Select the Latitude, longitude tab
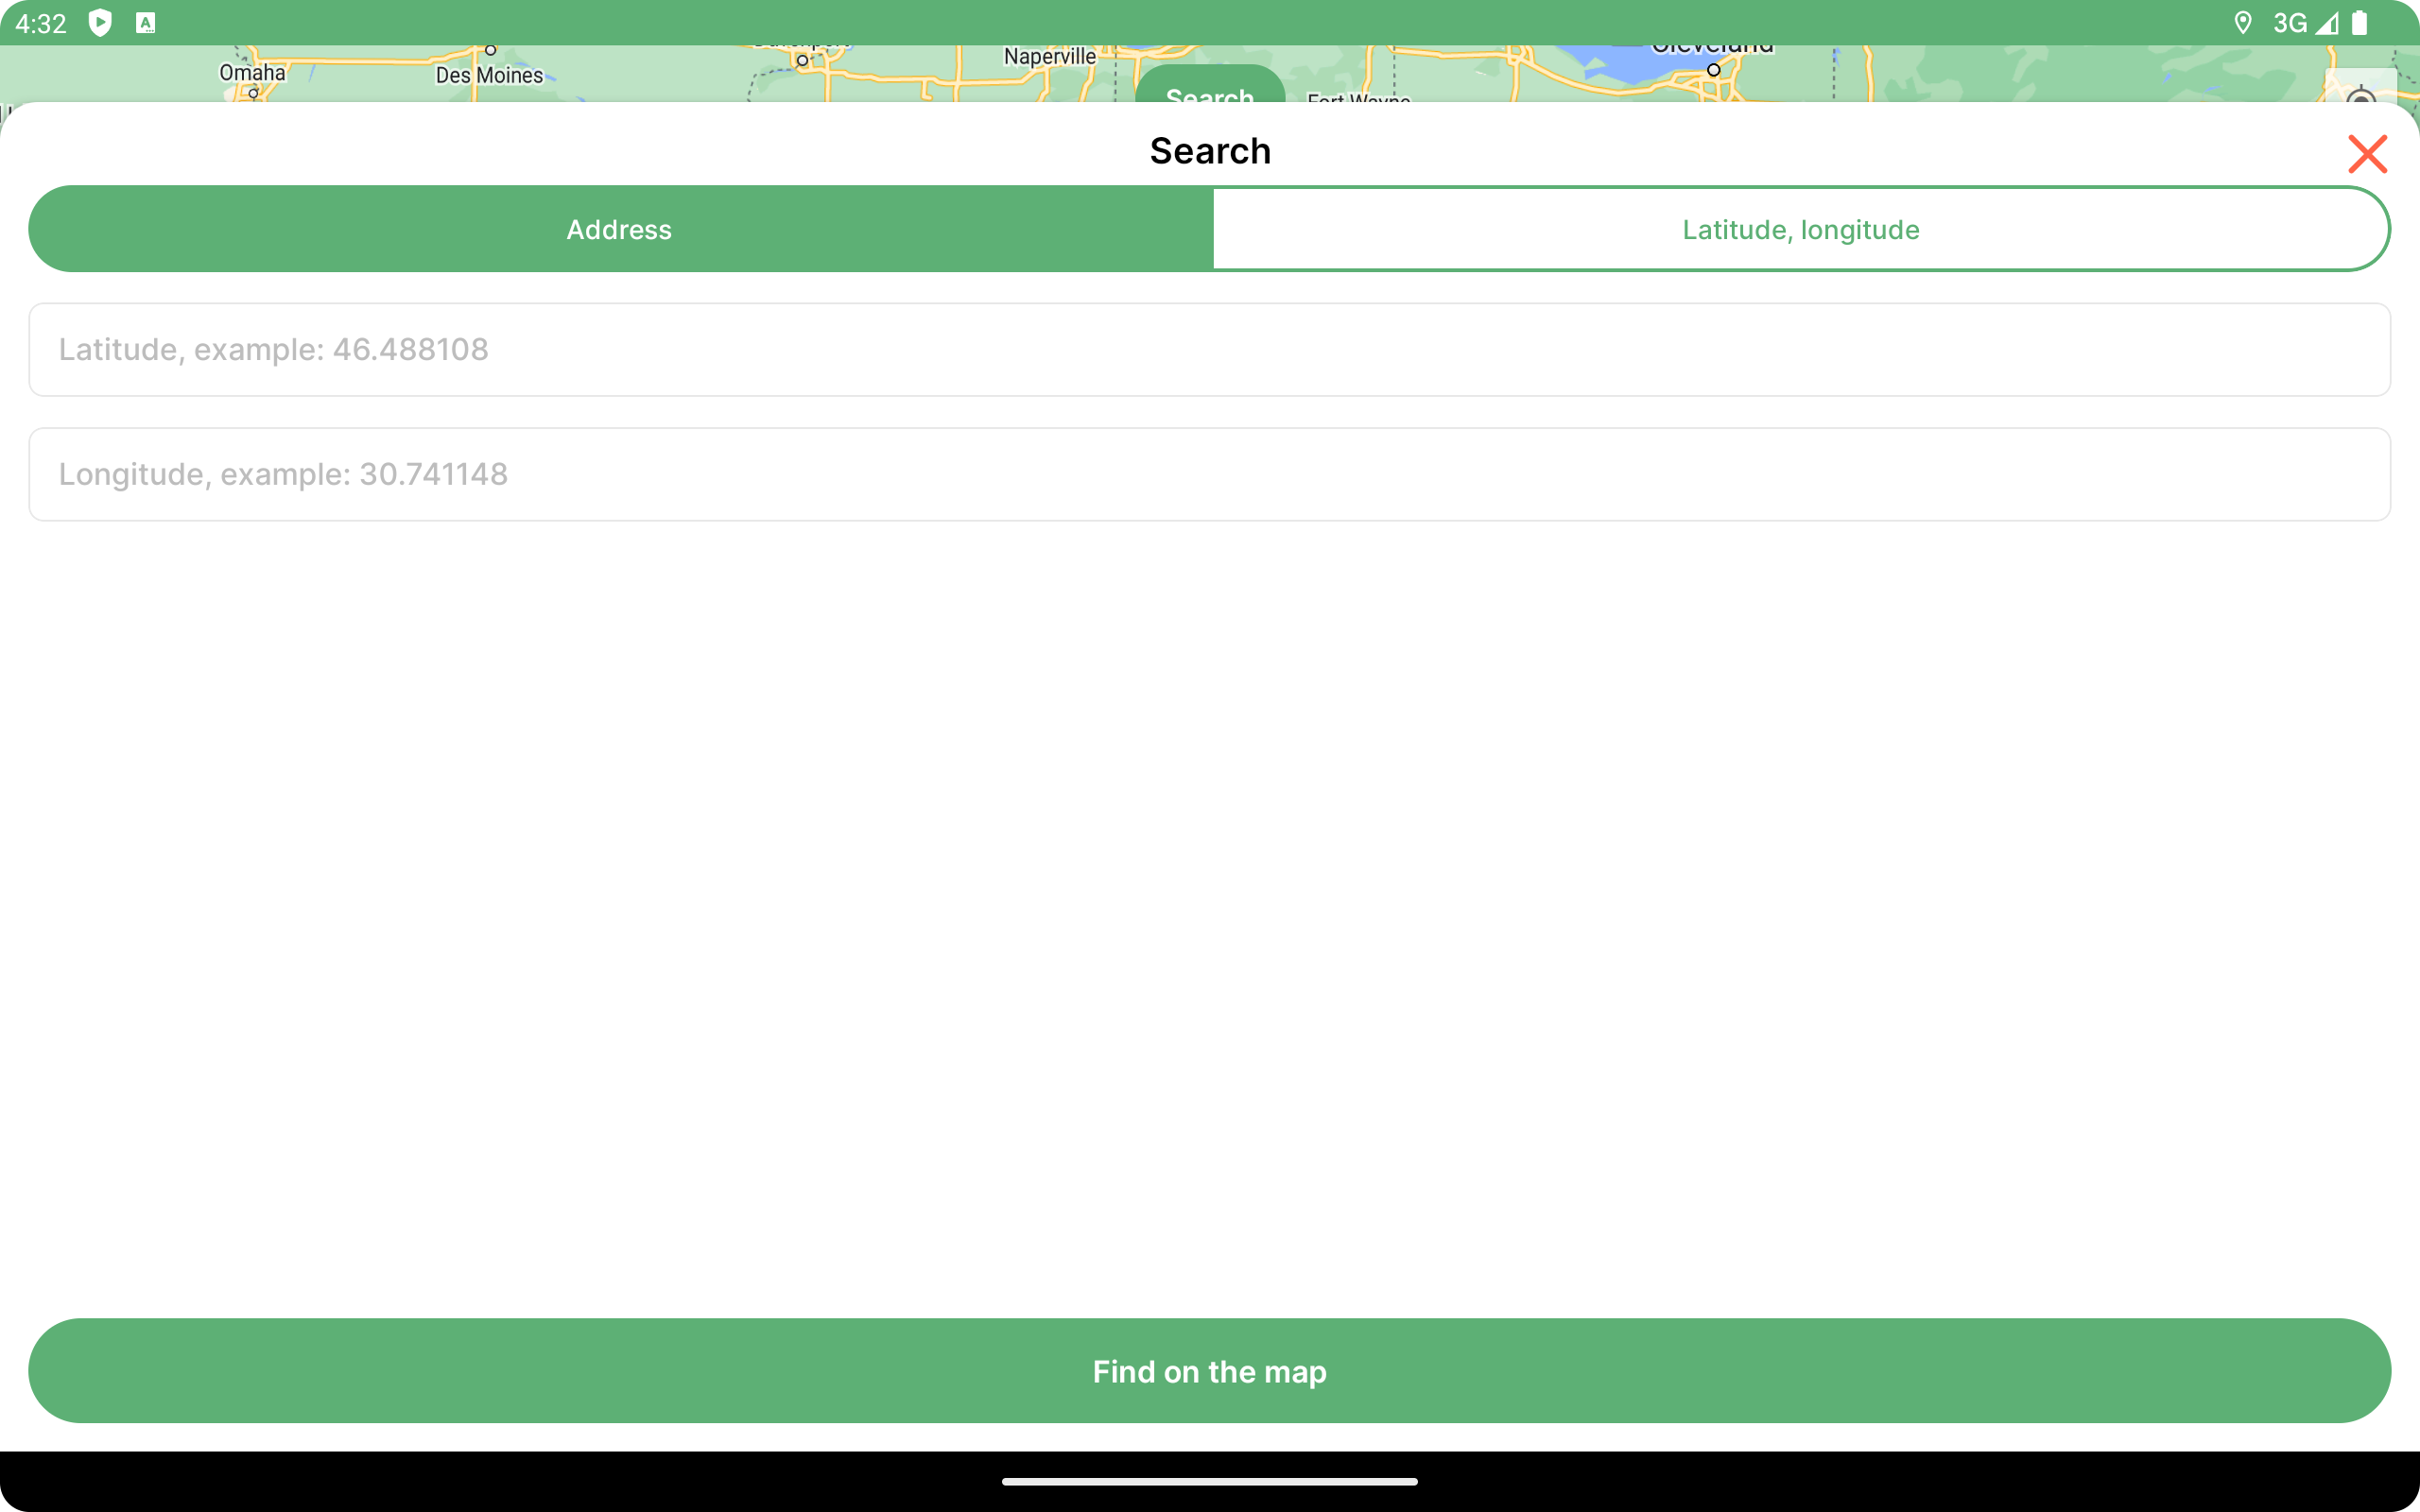This screenshot has height=1512, width=2420. tap(1800, 229)
